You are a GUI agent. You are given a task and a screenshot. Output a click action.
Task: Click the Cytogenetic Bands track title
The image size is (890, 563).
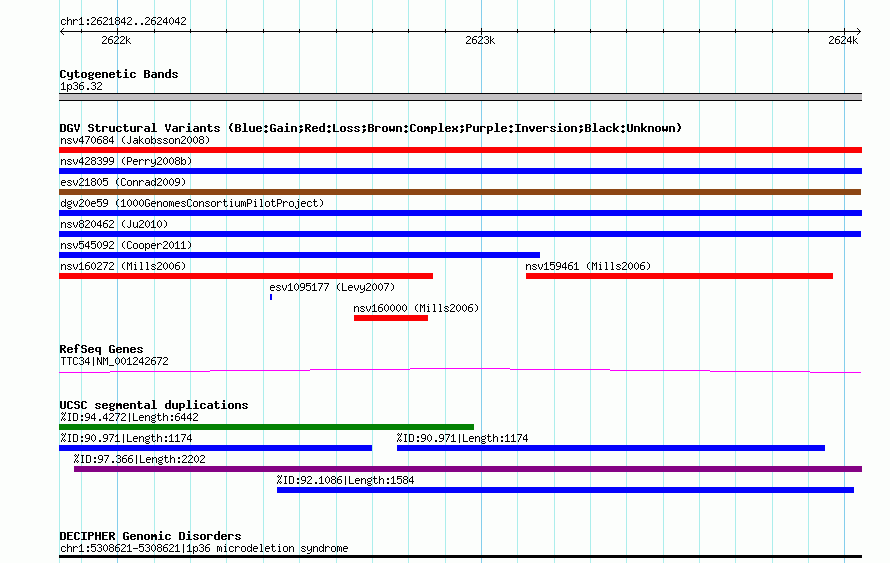119,74
